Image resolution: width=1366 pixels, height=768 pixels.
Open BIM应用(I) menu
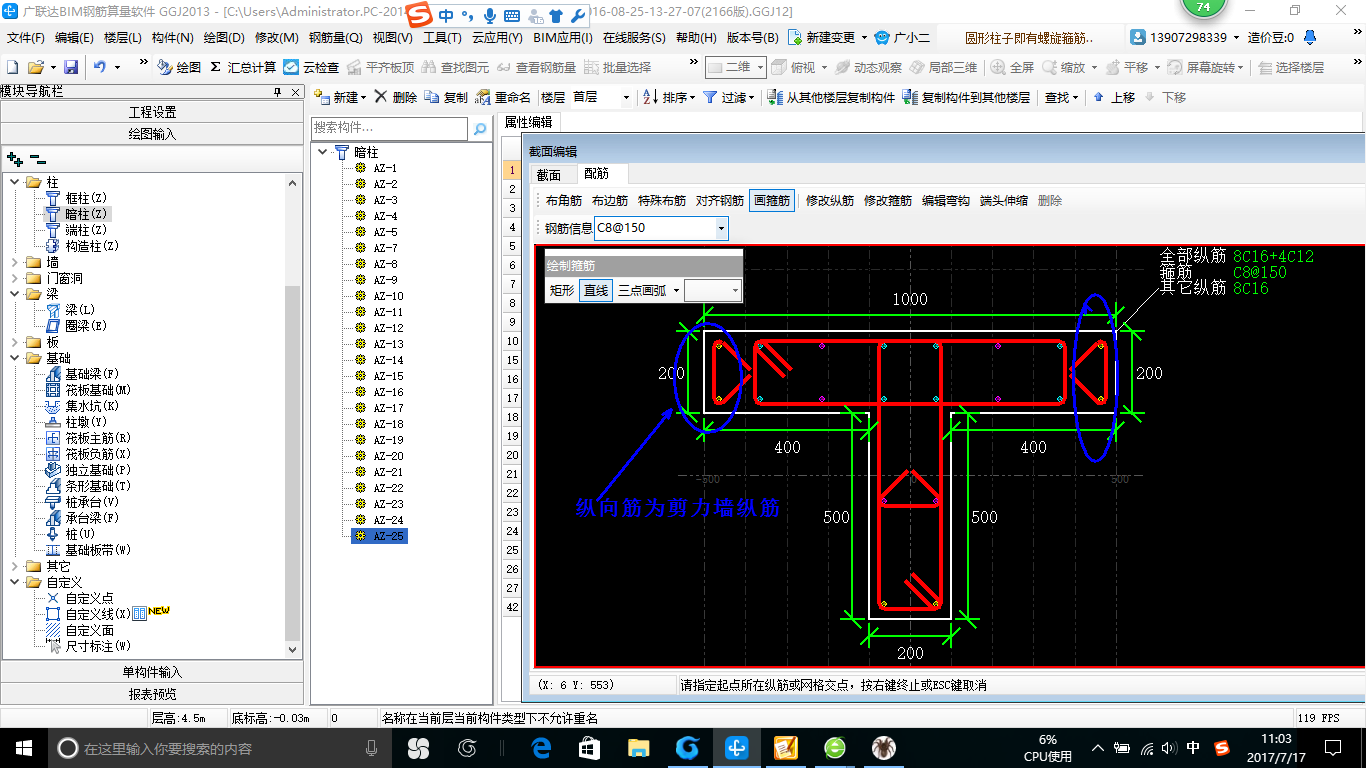[563, 37]
